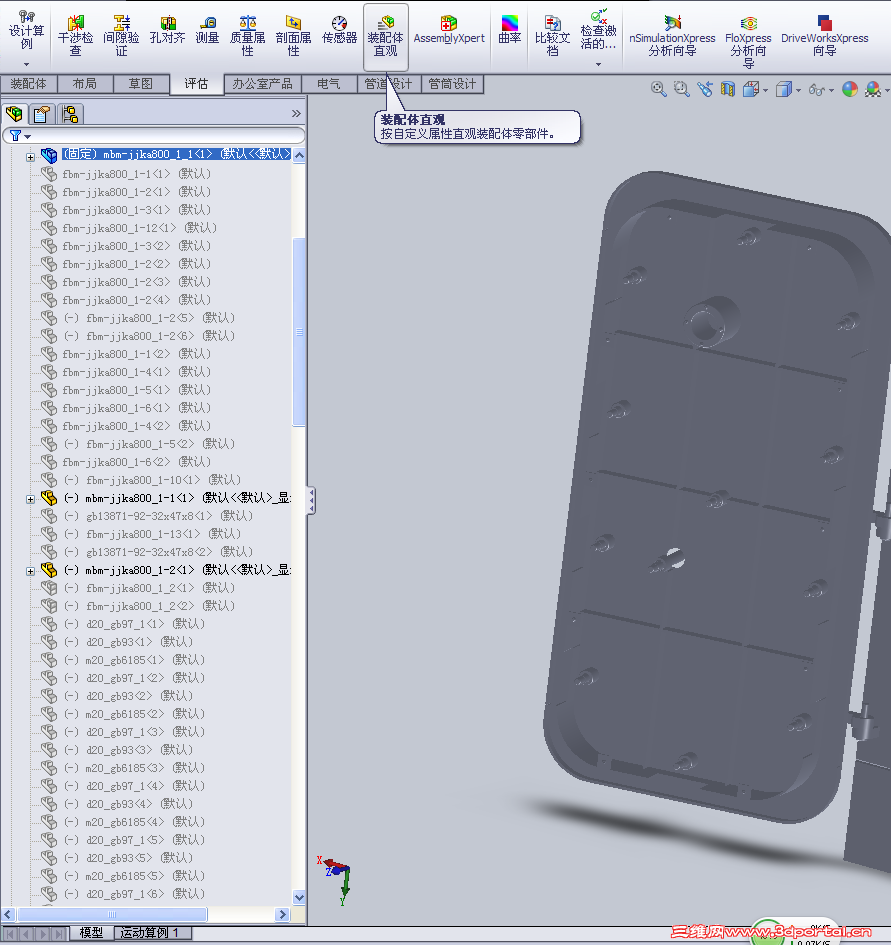891x945 pixels.
Task: Switch to PropertyManager tab icon
Action: (x=42, y=114)
